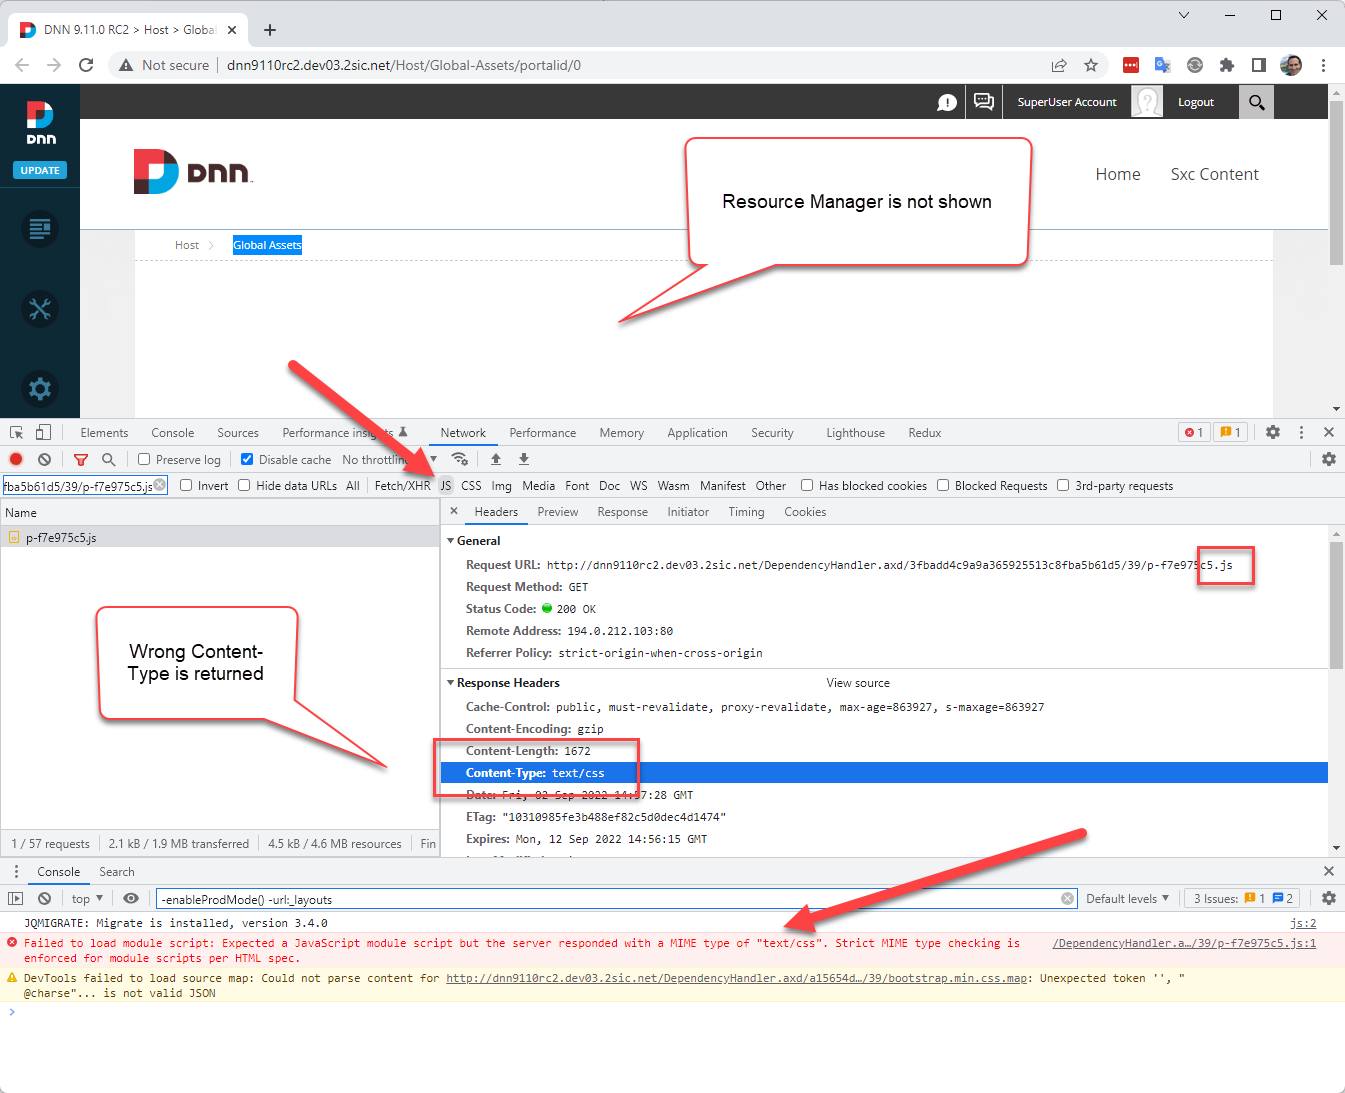Uncheck the Disable cache checkbox
1345x1093 pixels.
[x=246, y=459]
